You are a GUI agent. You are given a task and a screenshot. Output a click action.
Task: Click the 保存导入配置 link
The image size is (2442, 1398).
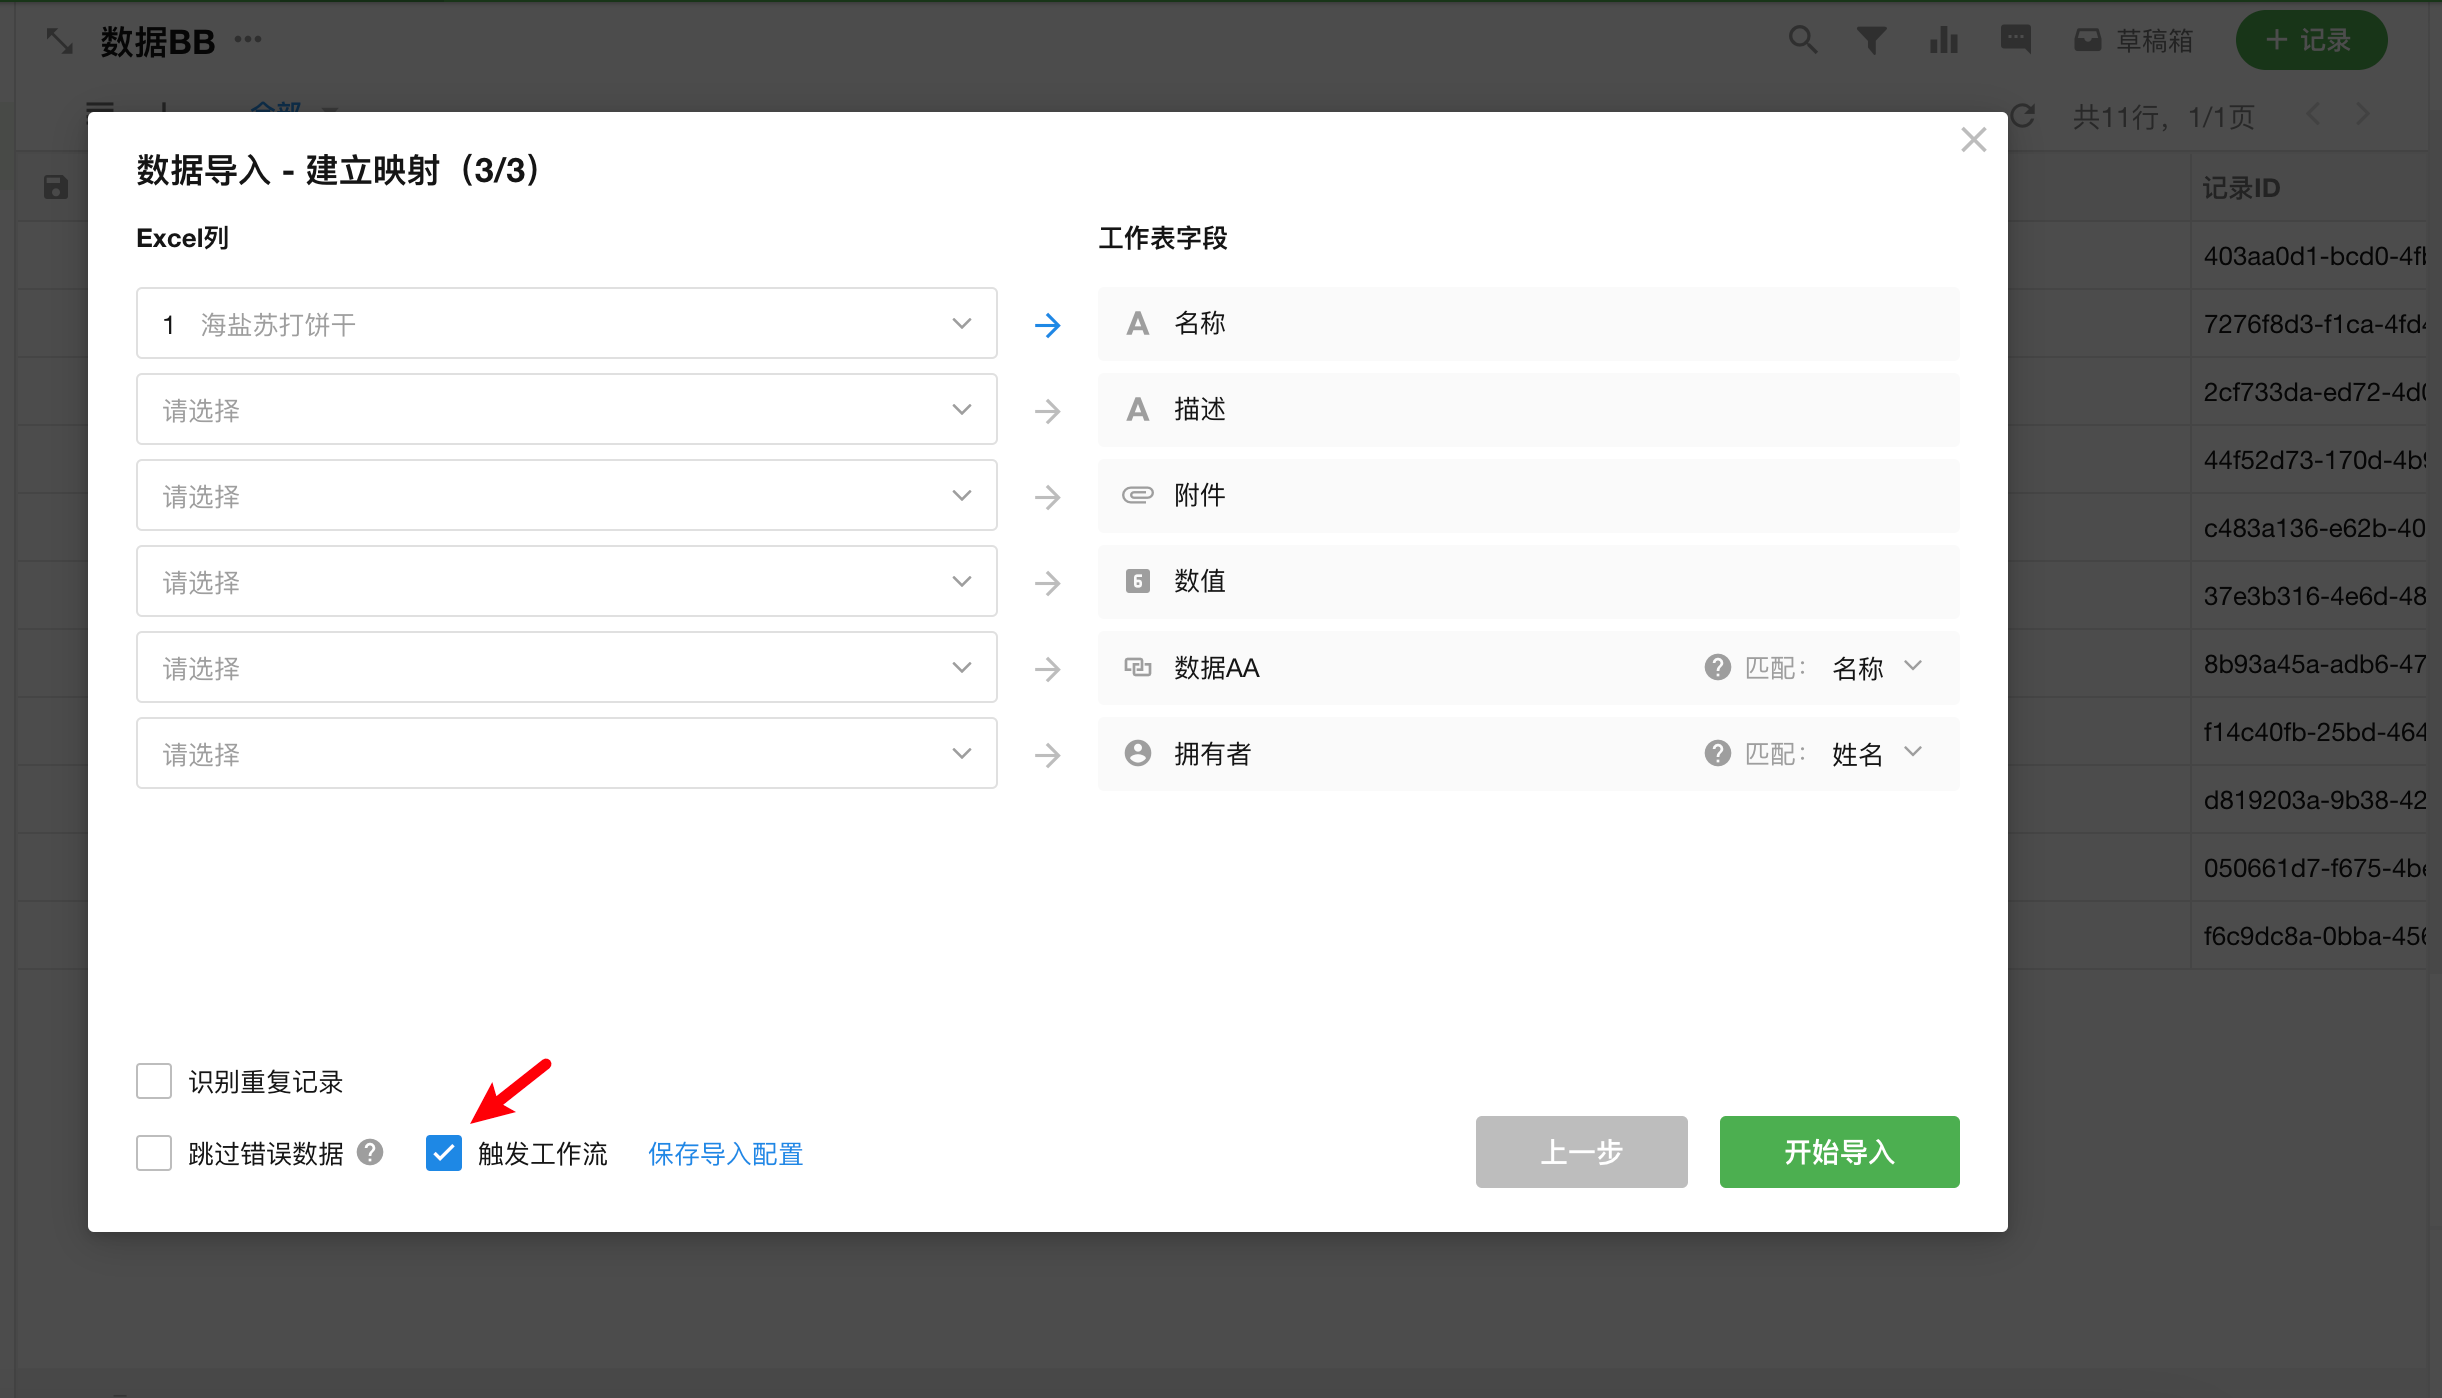(725, 1154)
